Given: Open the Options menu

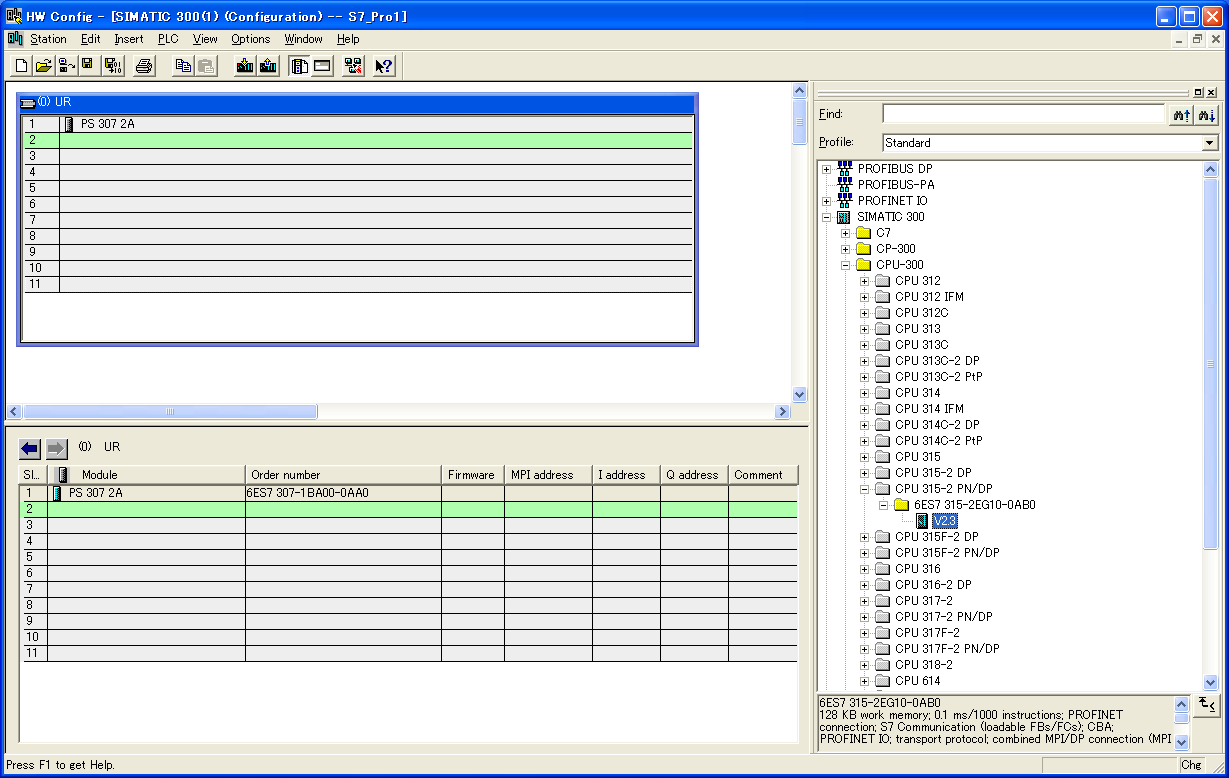Looking at the screenshot, I should click(x=250, y=39).
